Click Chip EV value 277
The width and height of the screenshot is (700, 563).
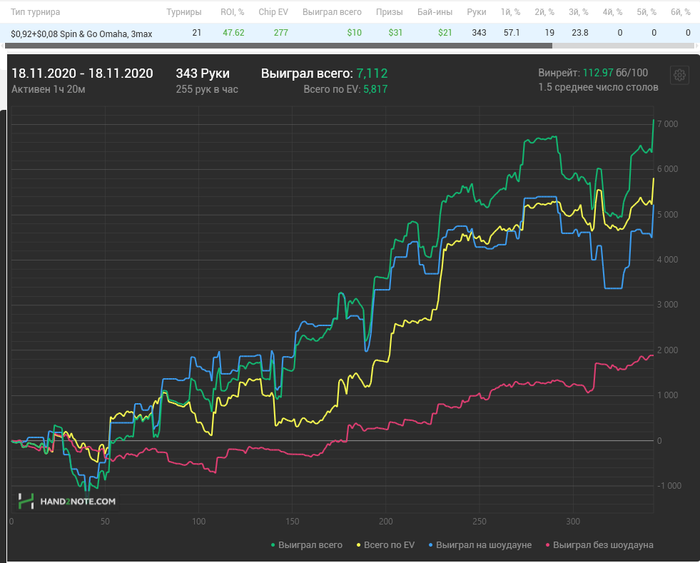(281, 33)
